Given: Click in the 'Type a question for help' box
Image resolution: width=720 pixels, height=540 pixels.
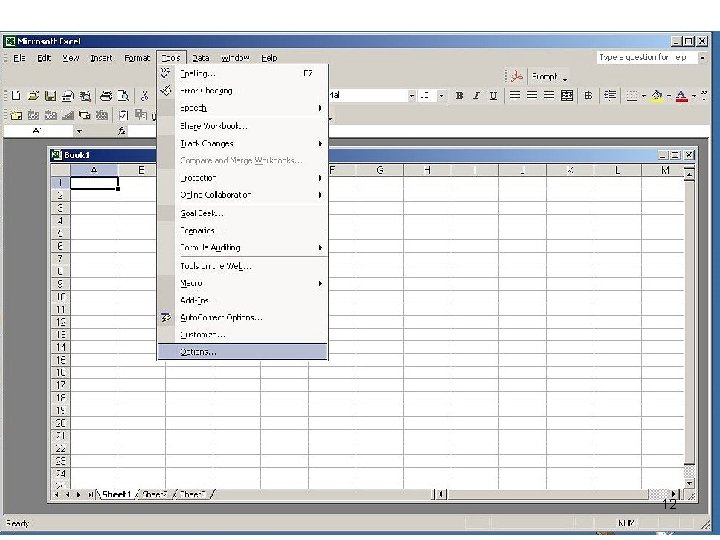Looking at the screenshot, I should 647,58.
